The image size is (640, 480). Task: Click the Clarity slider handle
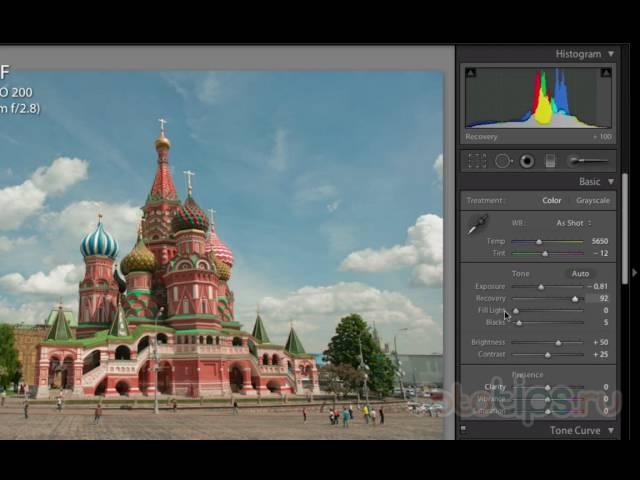[548, 387]
